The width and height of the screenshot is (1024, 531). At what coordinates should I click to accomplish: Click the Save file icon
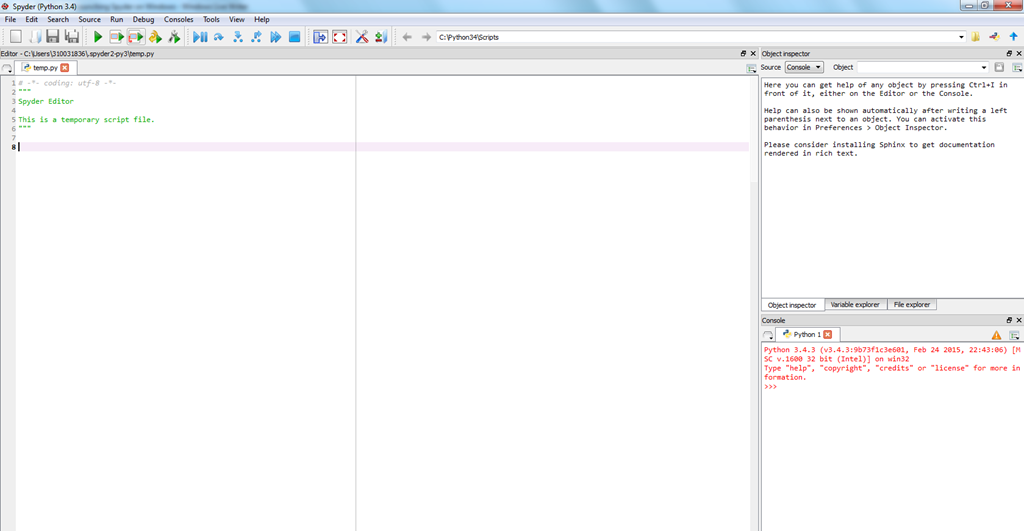(52, 37)
